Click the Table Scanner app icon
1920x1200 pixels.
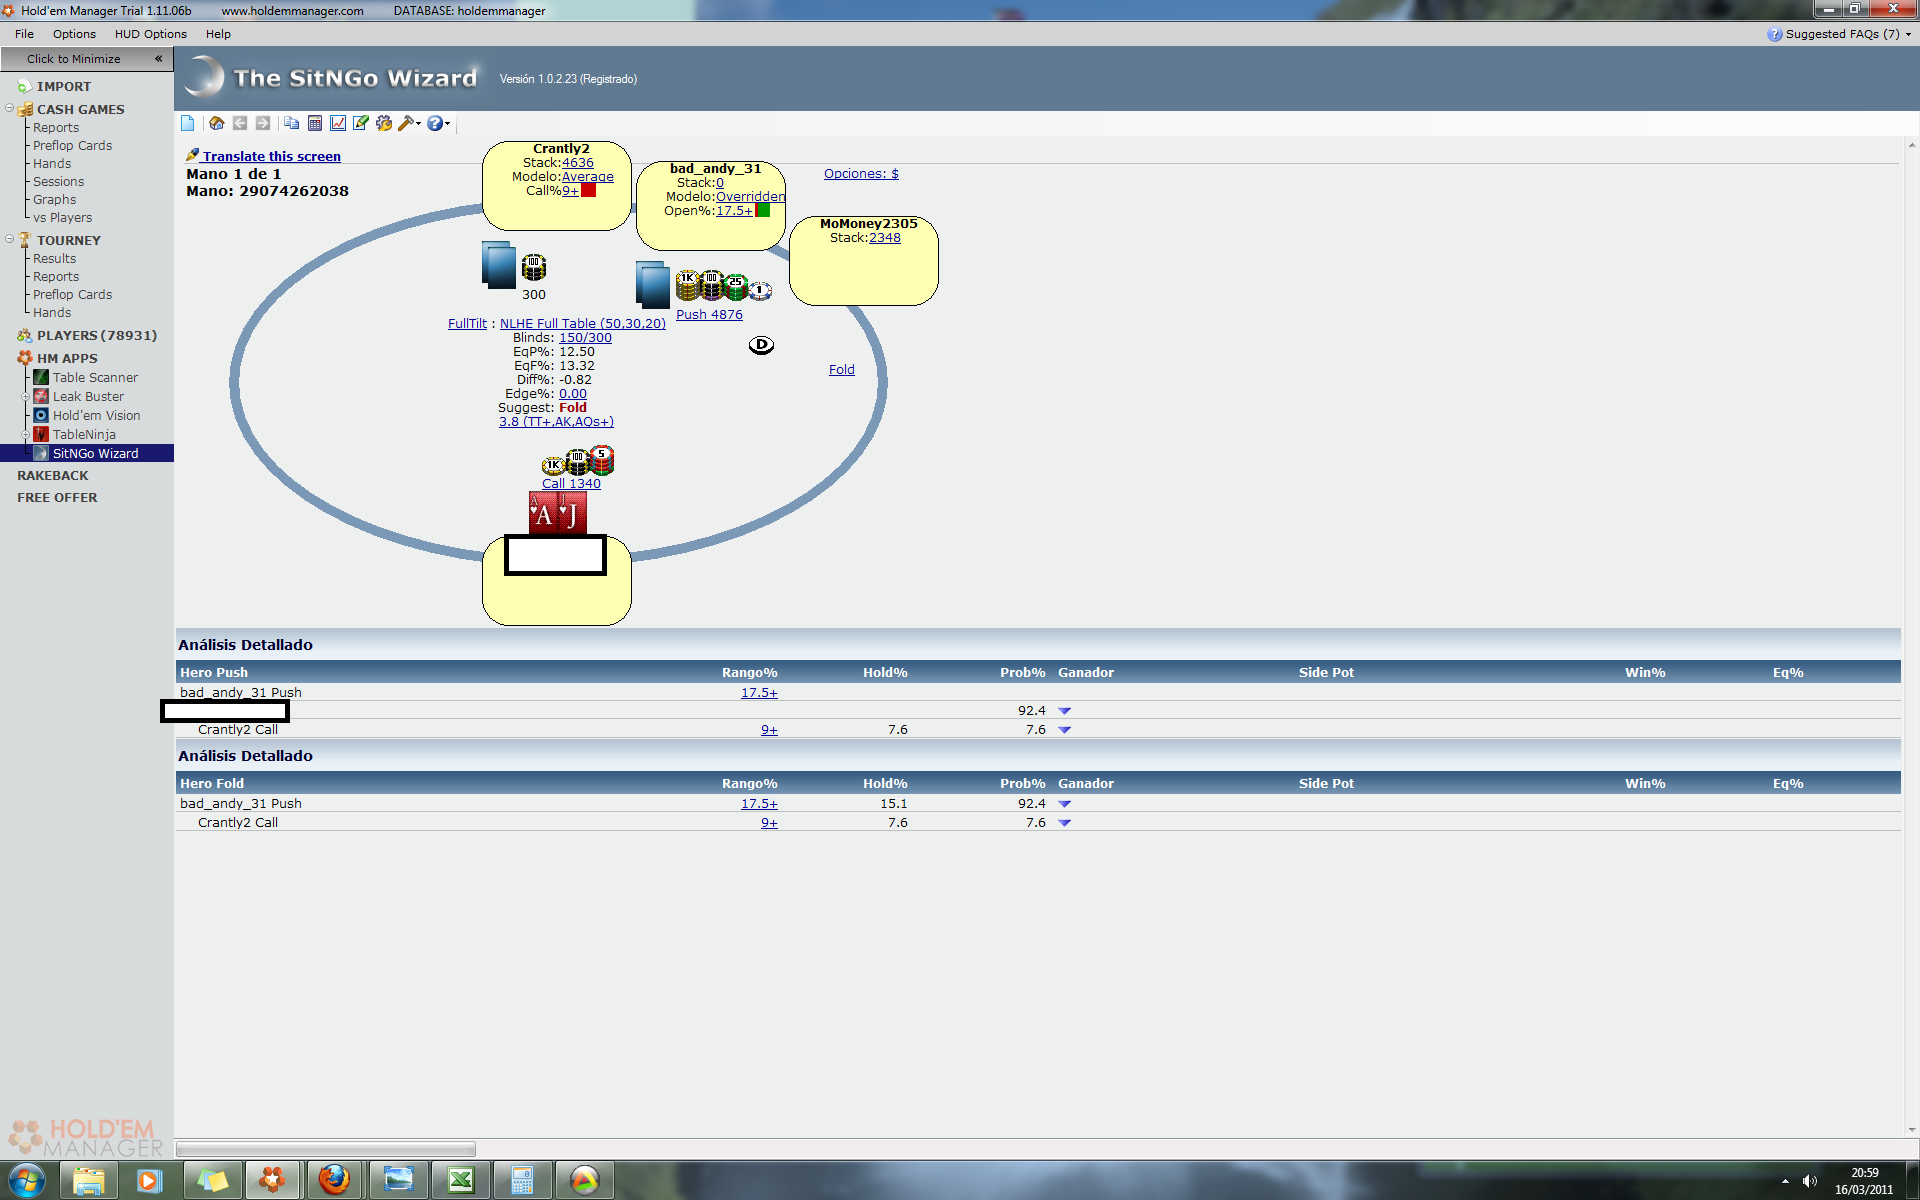pyautogui.click(x=41, y=377)
